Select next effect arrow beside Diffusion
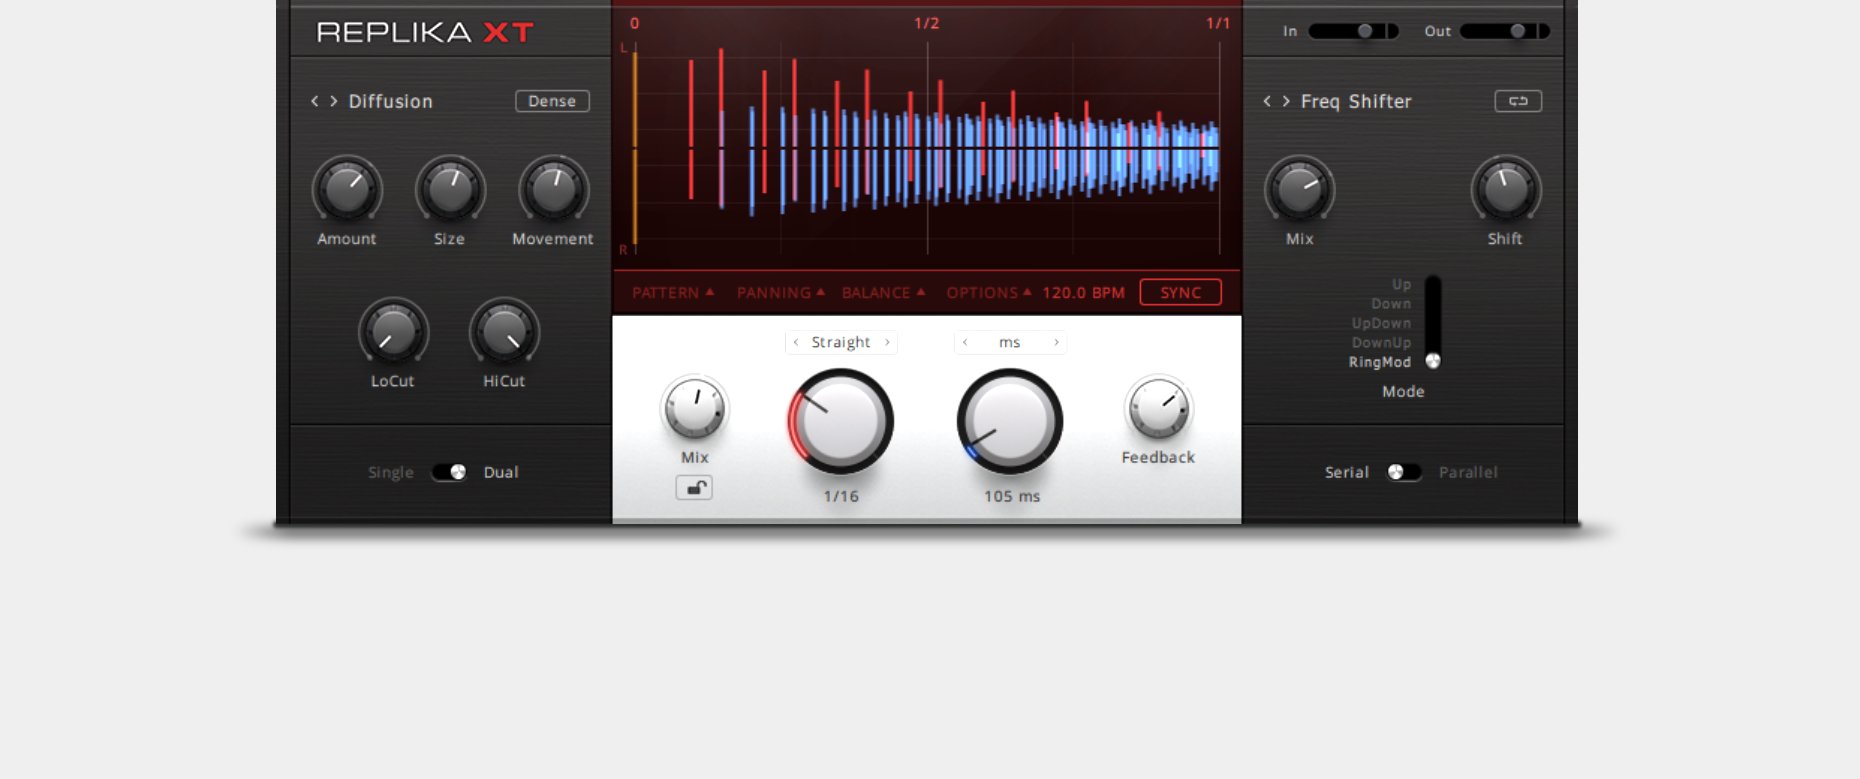Viewport: 1860px width, 779px height. (x=334, y=101)
